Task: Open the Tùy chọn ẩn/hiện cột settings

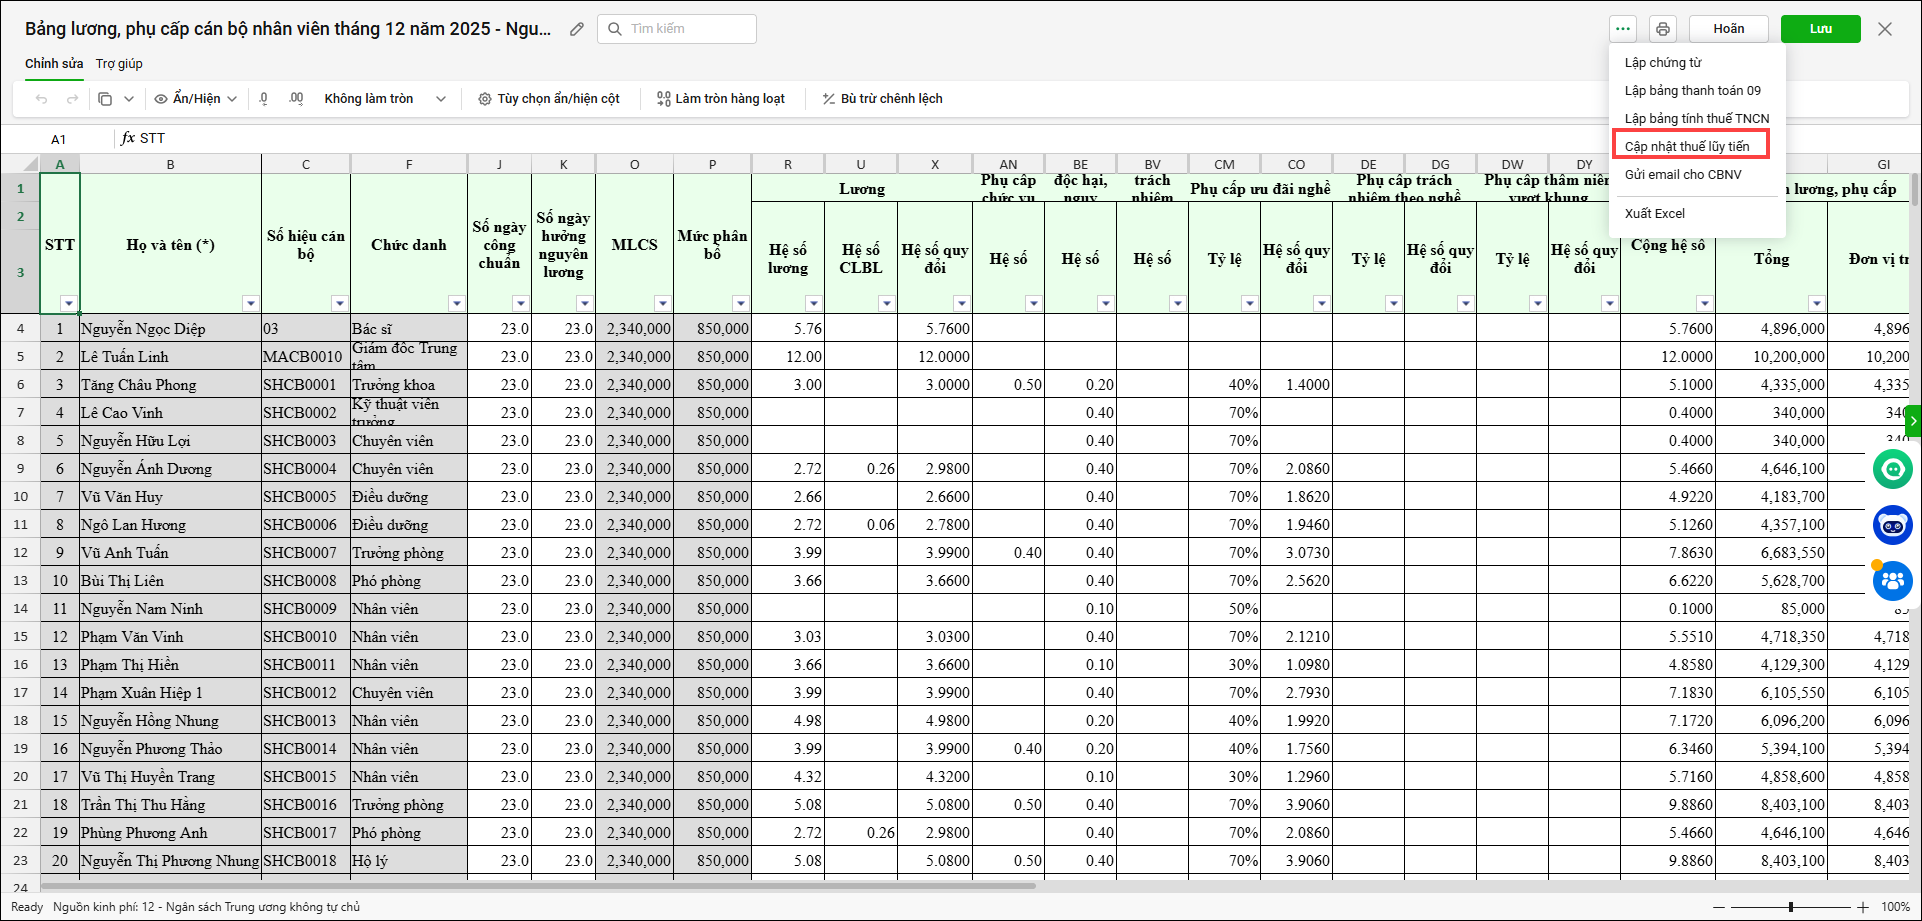Action: [549, 99]
